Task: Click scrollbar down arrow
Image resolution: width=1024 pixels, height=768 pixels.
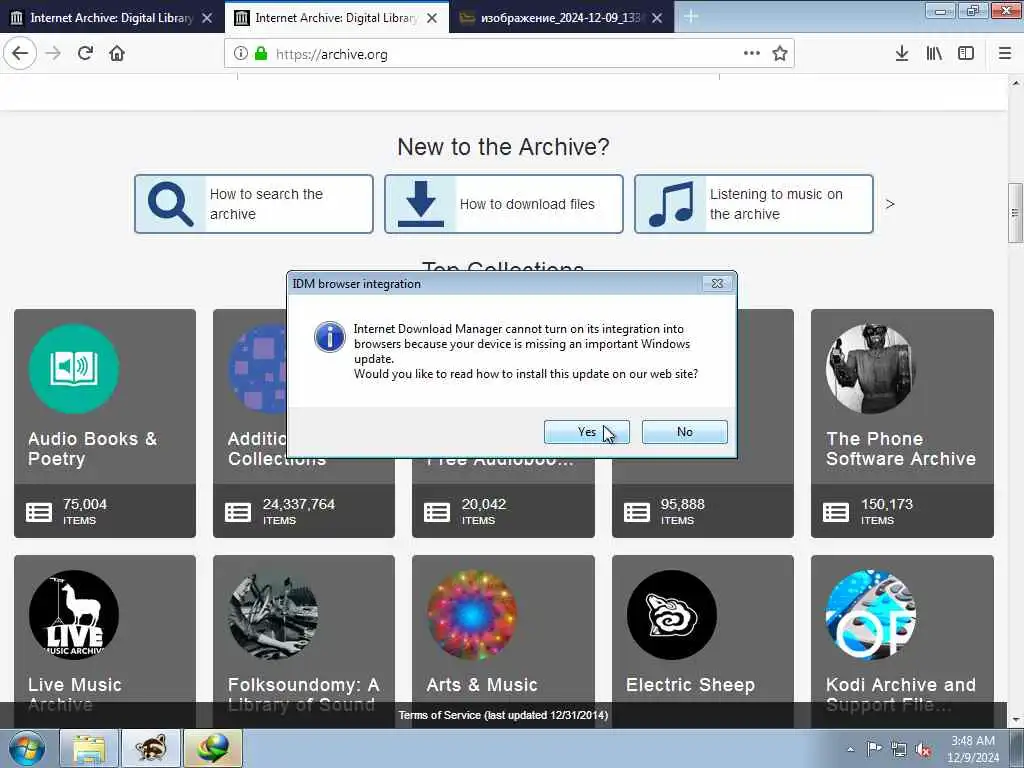Action: 1016,720
